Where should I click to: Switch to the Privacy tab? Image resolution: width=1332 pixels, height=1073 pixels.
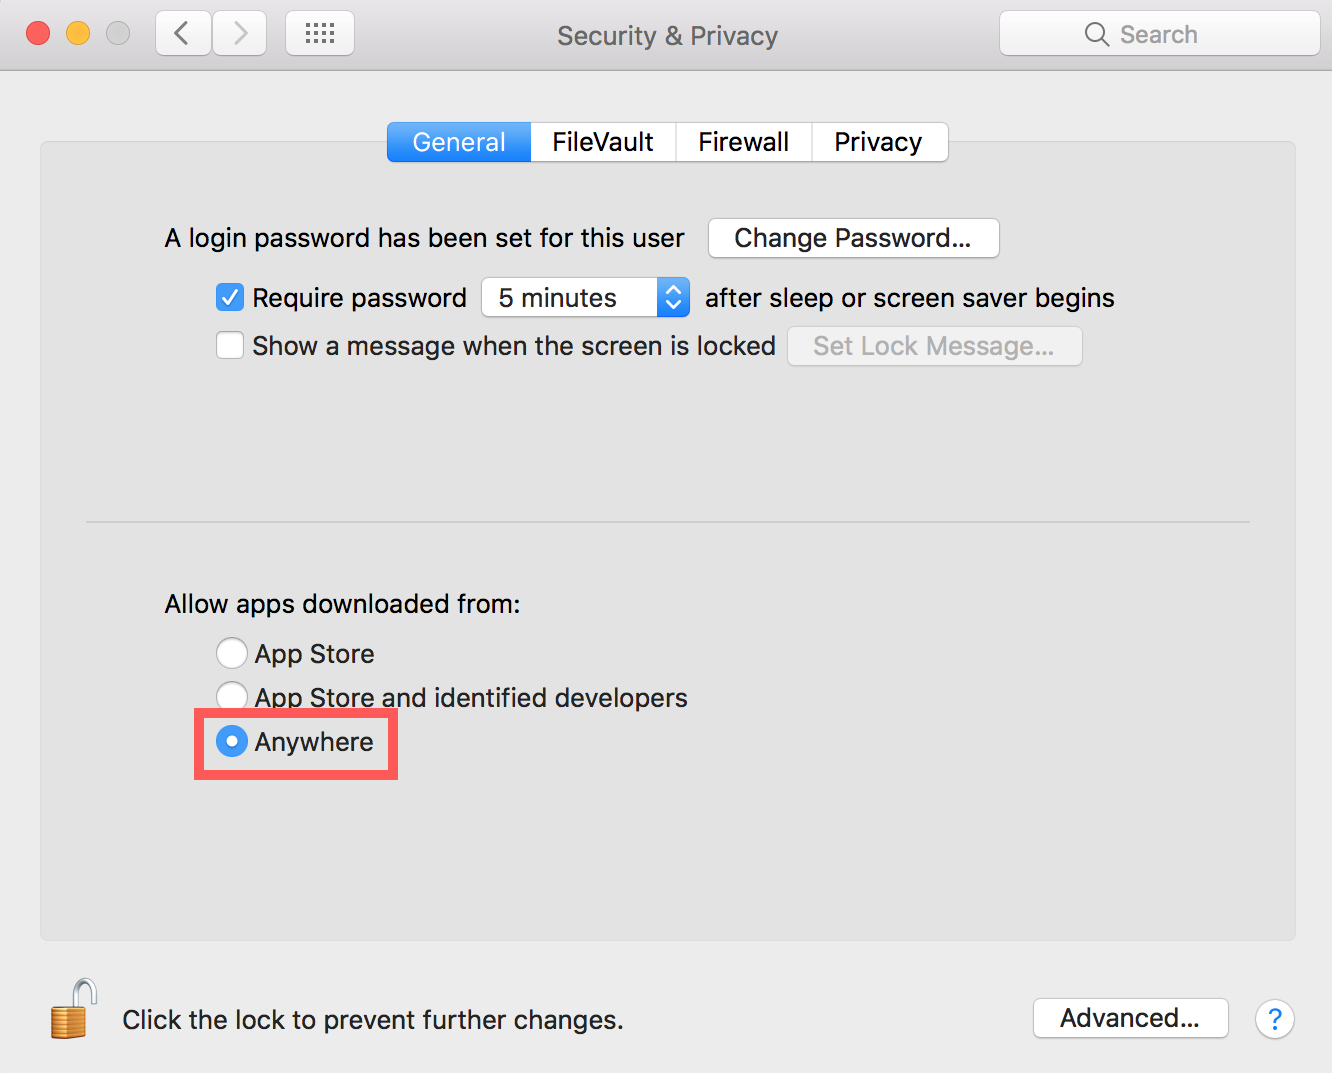click(879, 142)
